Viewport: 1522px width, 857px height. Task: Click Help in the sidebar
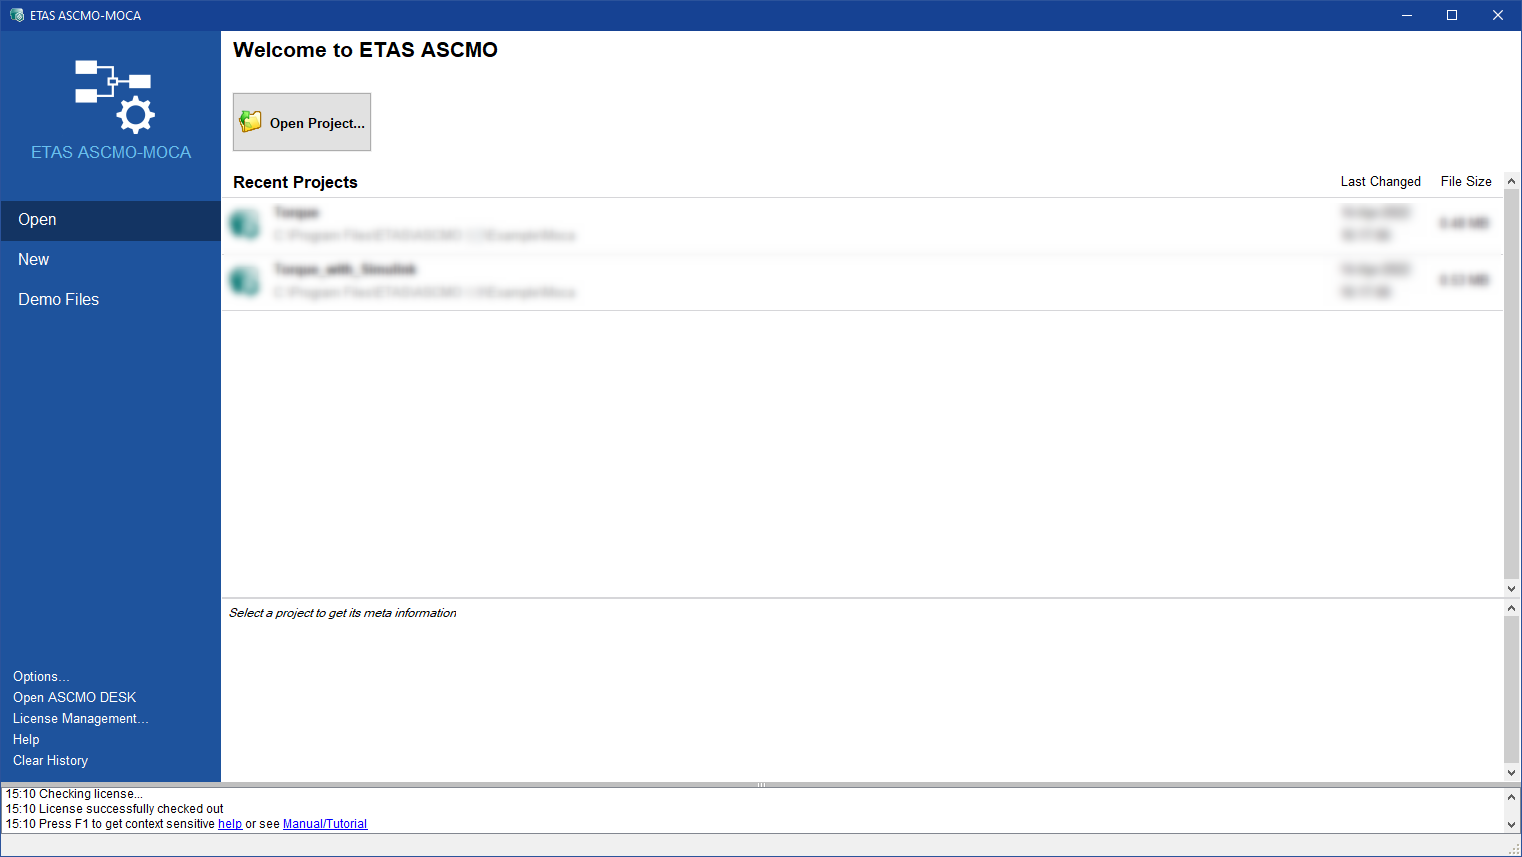coord(26,740)
